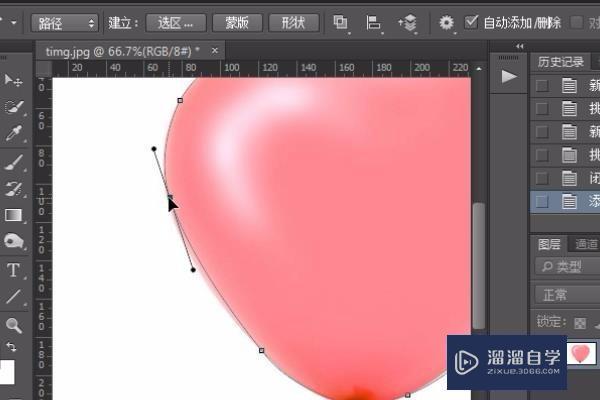
Task: Click the vertical canvas scrollbar thumb
Action: coord(478,265)
